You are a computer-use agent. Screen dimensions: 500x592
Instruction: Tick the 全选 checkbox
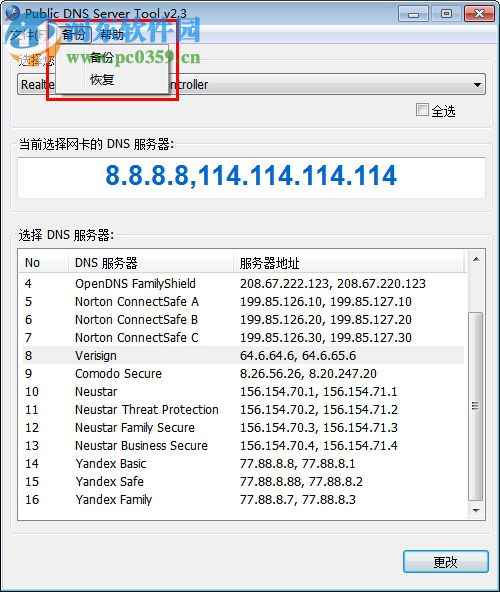(x=422, y=110)
